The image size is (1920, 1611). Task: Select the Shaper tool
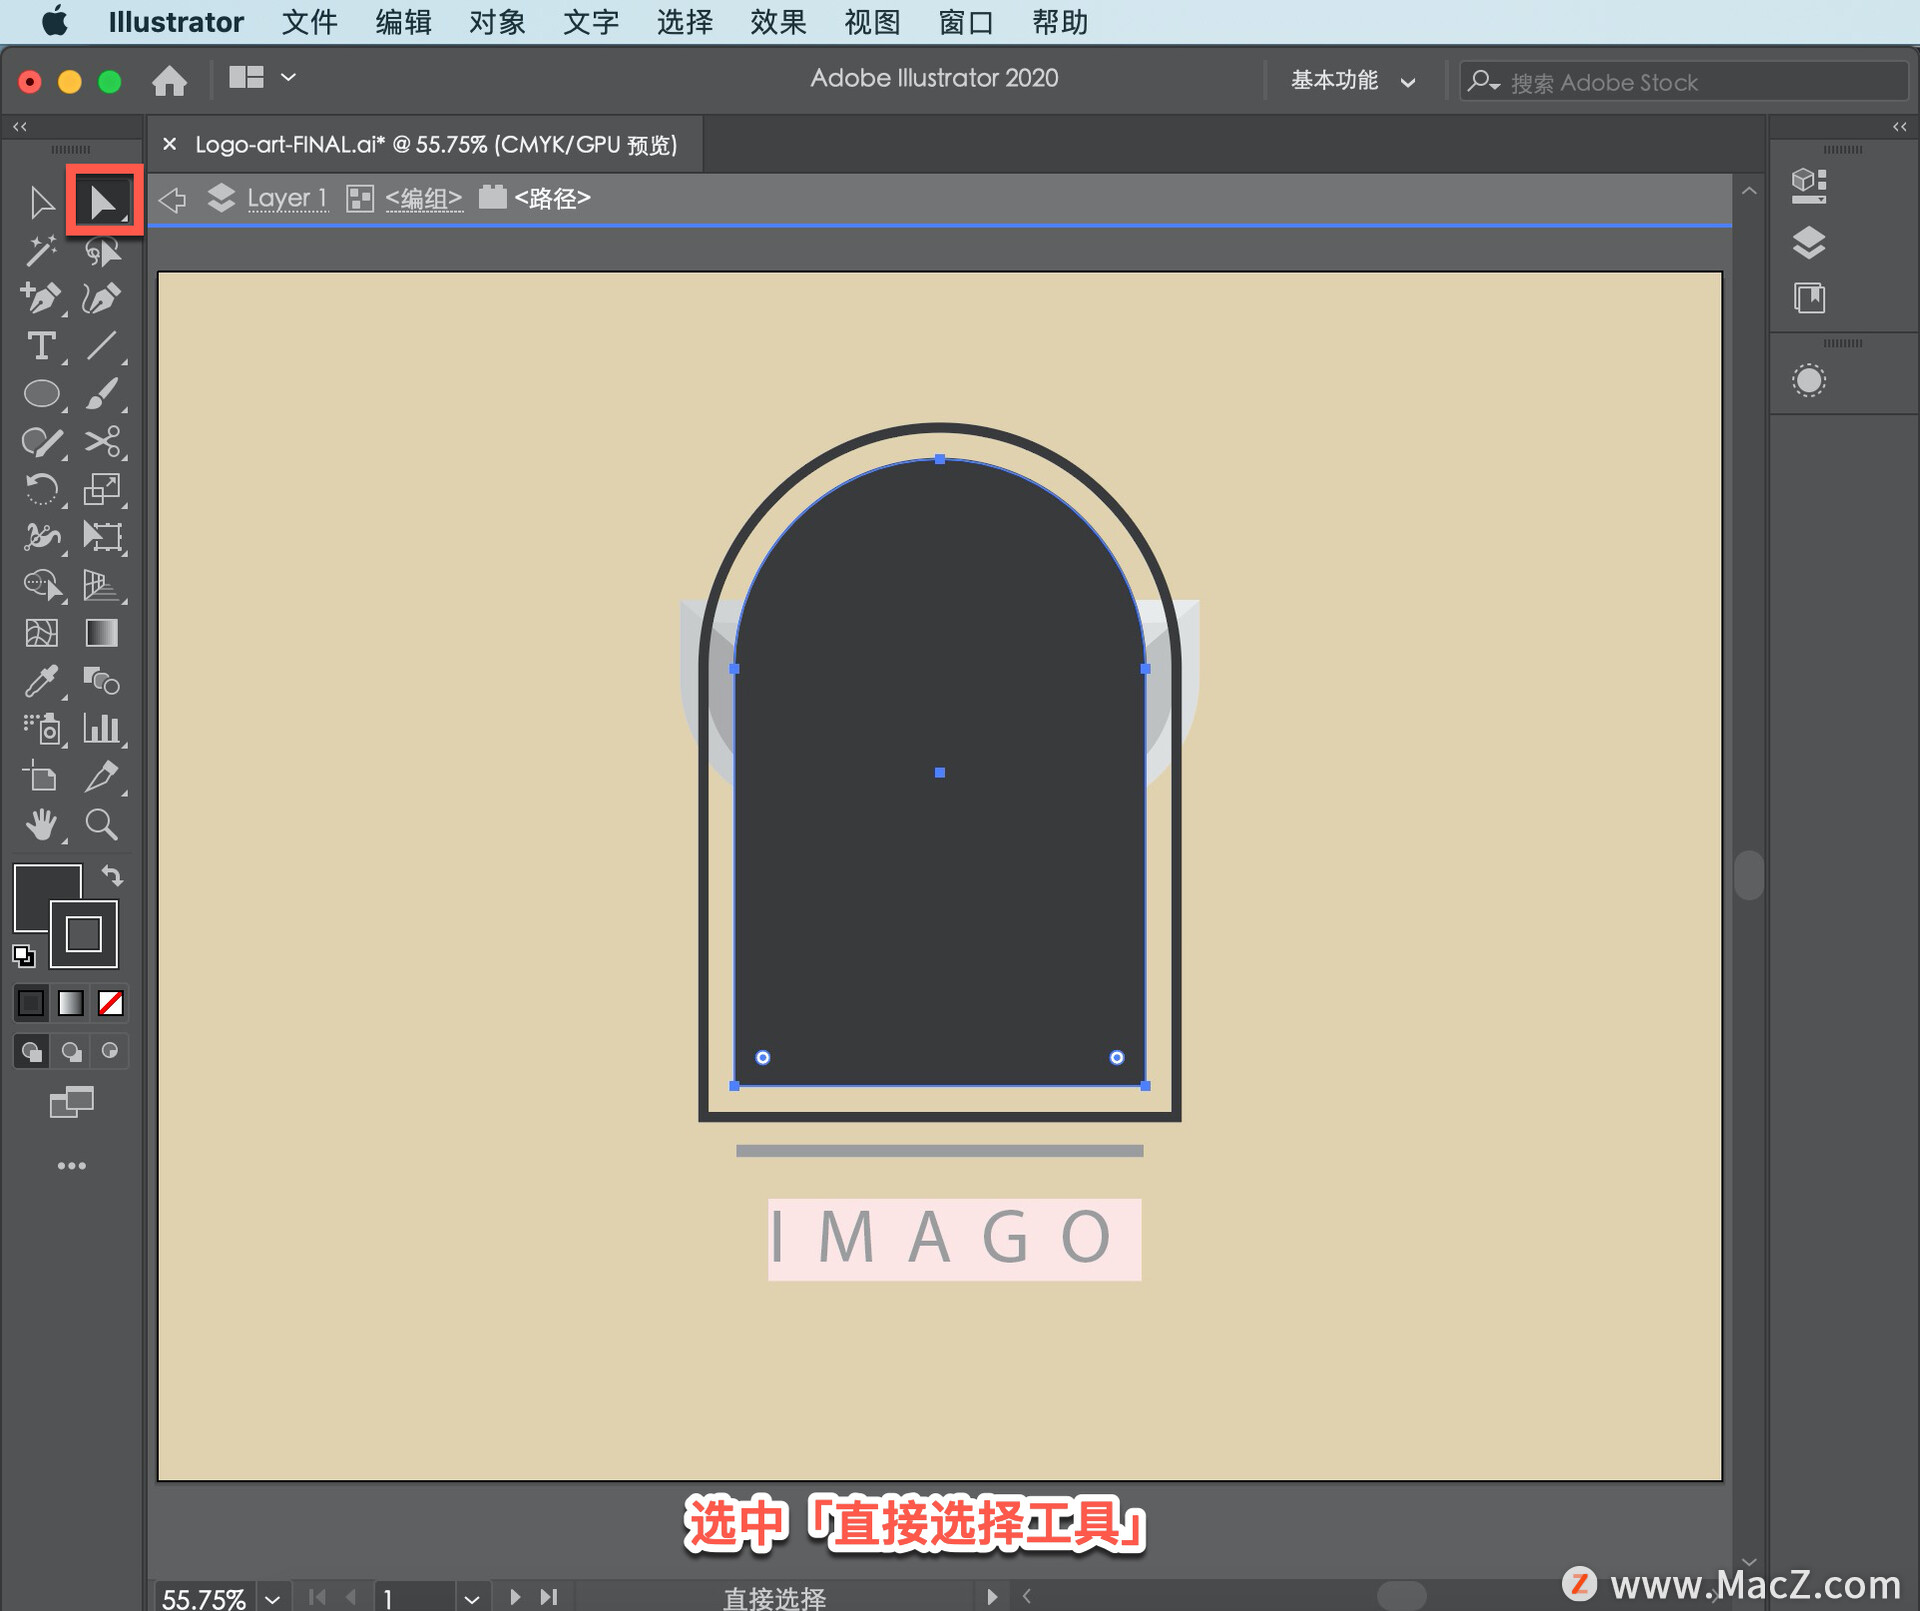point(41,442)
